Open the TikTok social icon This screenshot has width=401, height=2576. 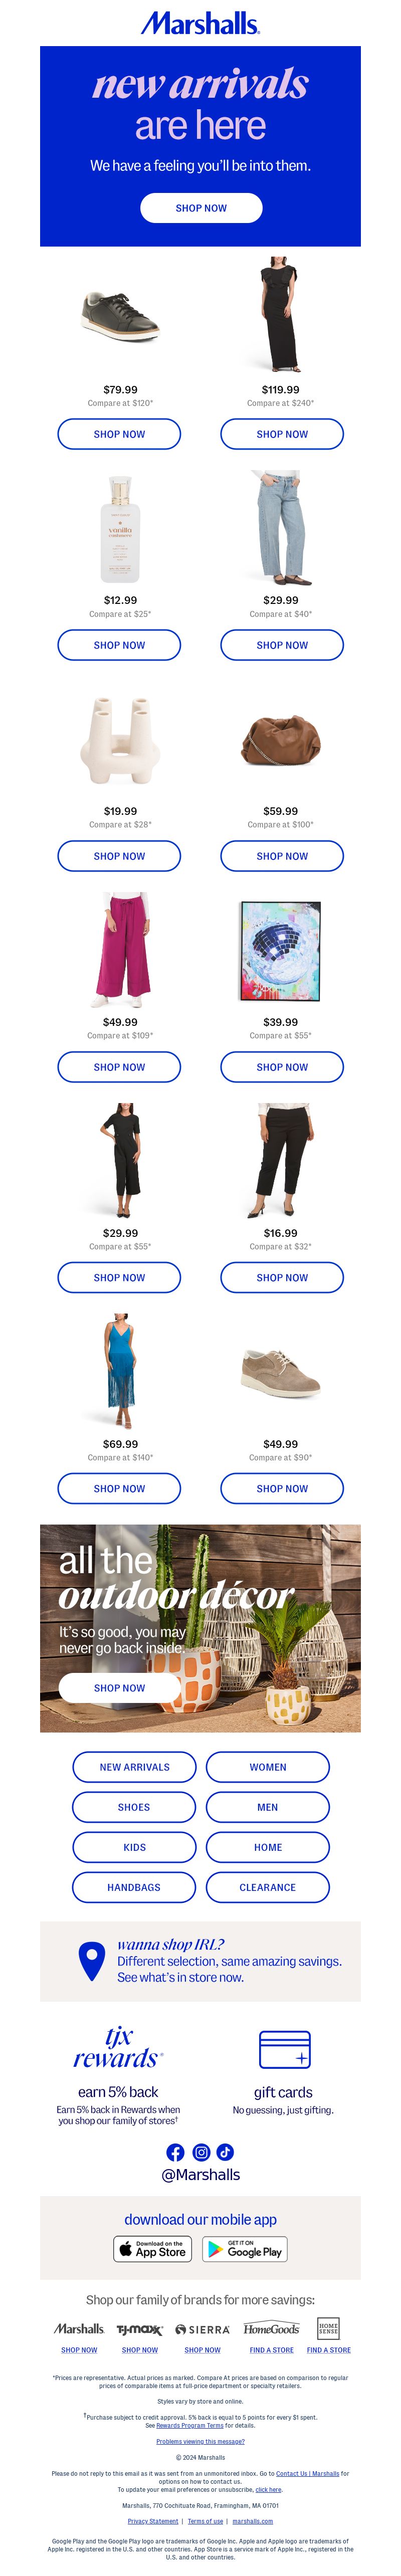[225, 2152]
